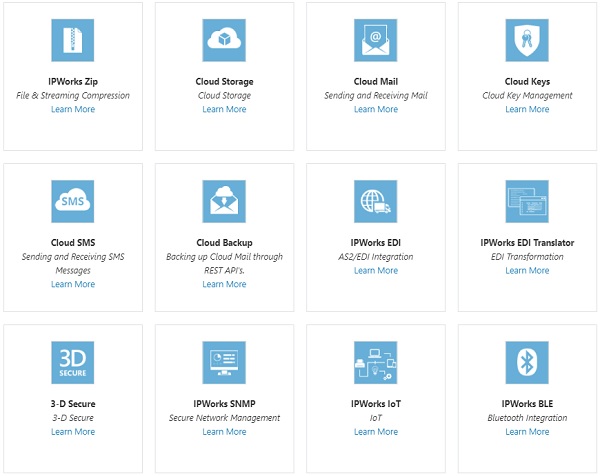Click italic '3-D Secure' description text
This screenshot has width=600, height=476.
(x=73, y=417)
